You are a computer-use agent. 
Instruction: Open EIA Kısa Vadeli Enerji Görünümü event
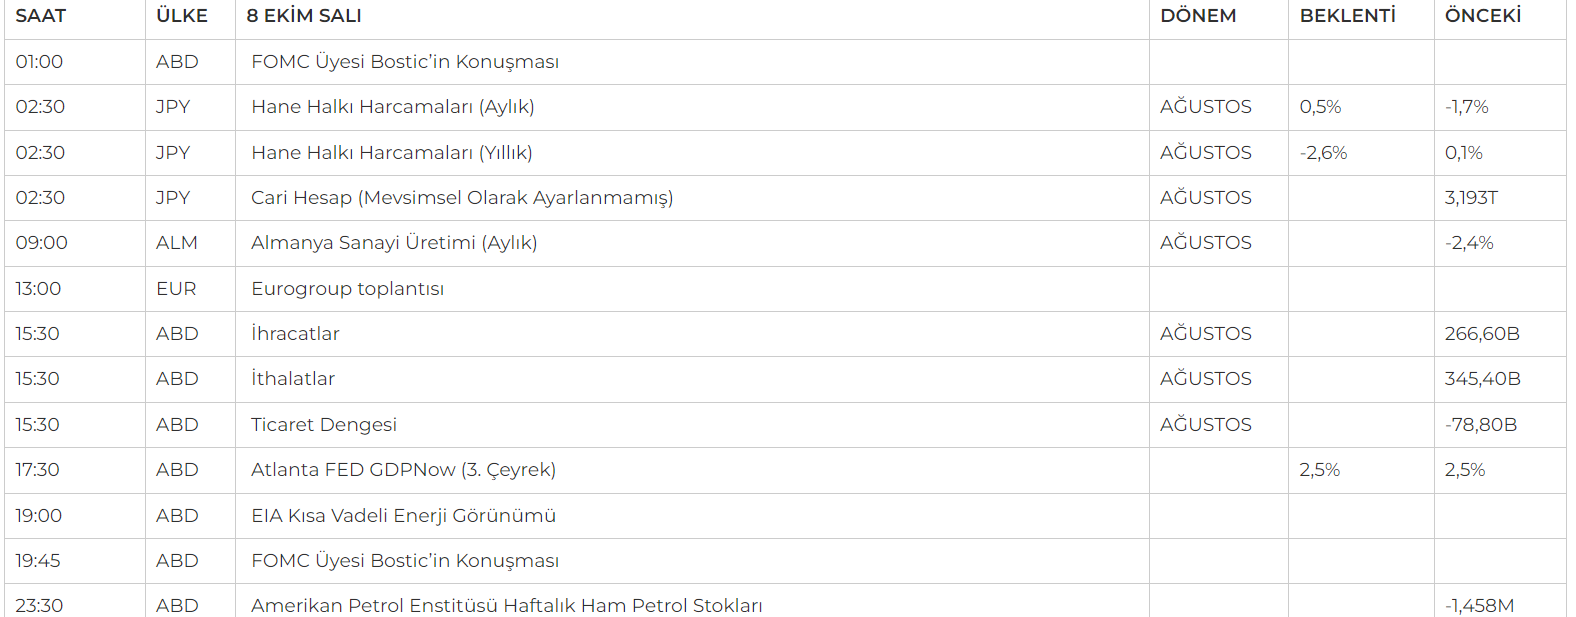pyautogui.click(x=403, y=516)
